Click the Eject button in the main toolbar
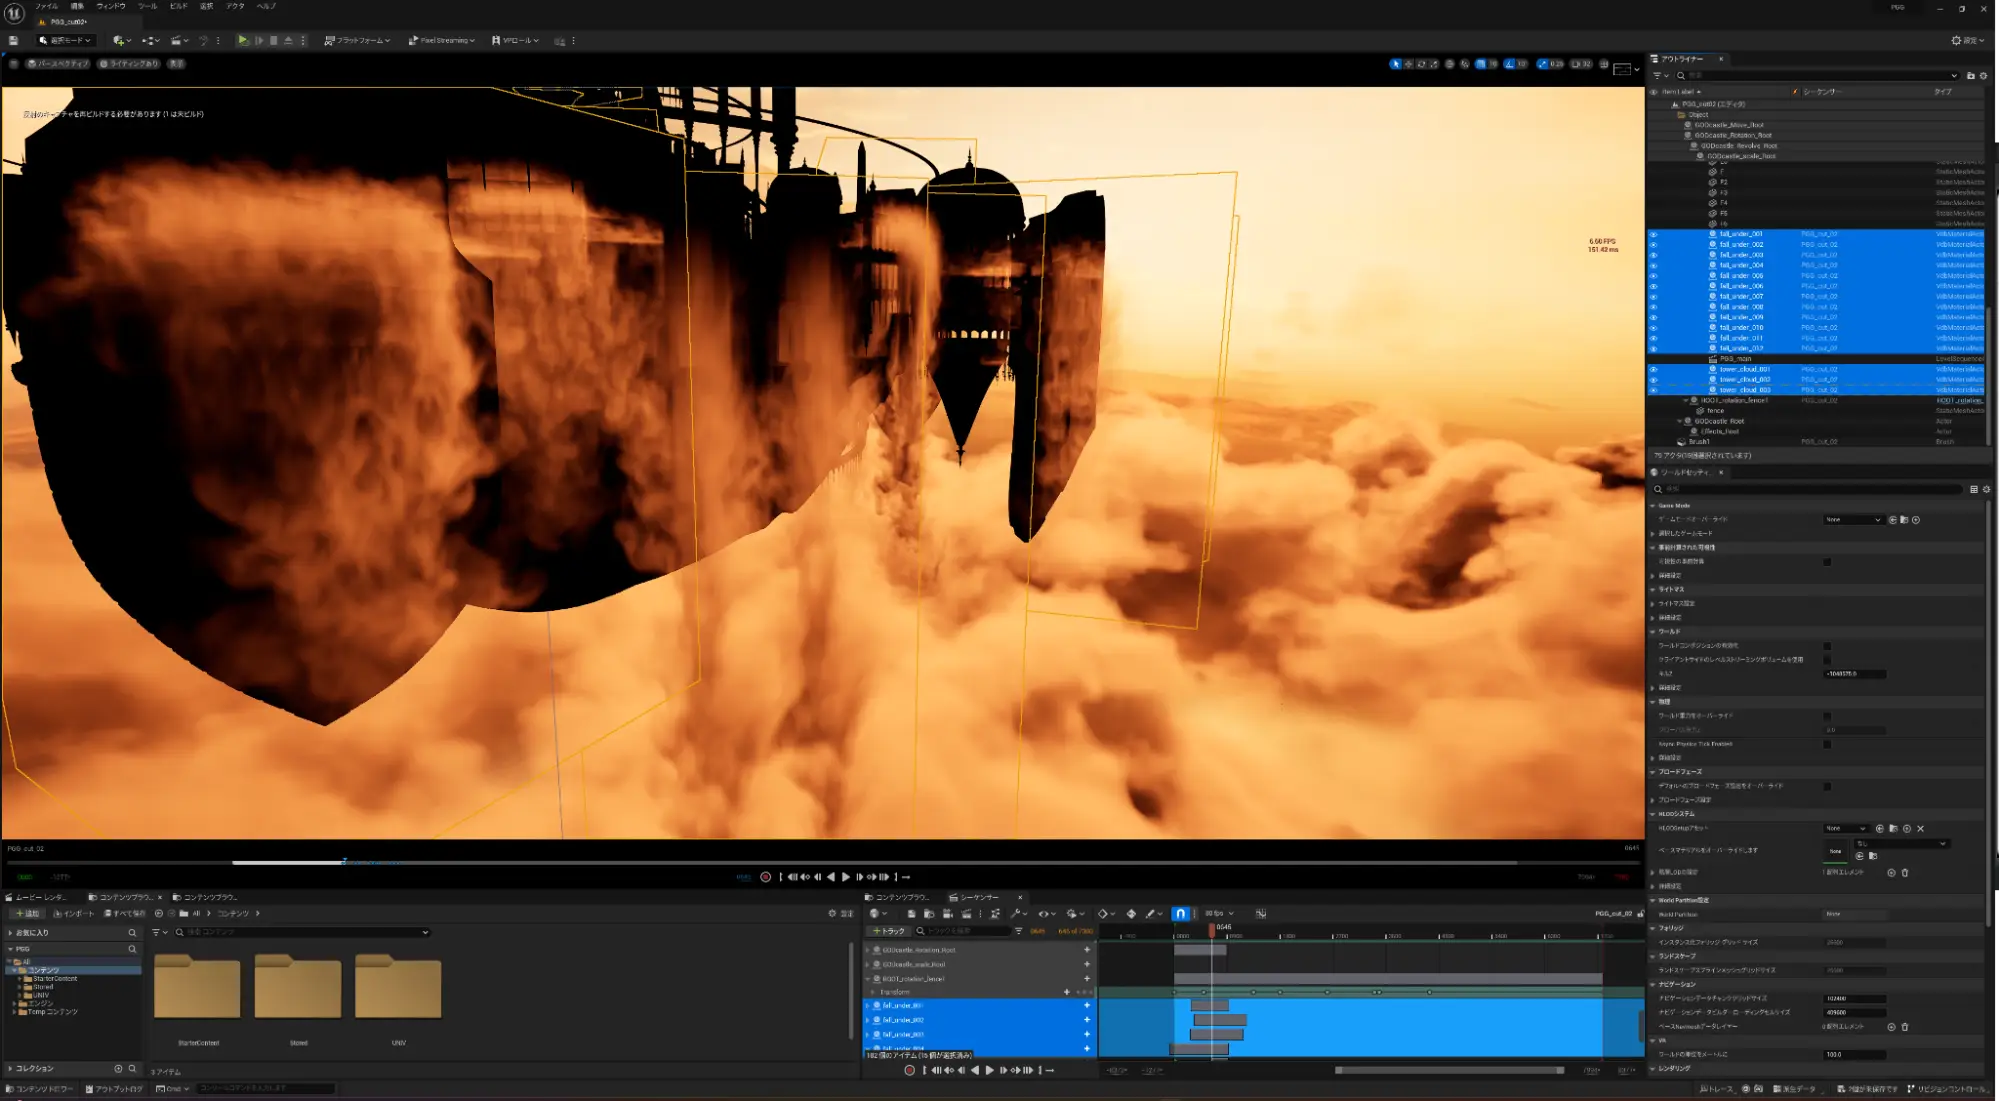 (x=289, y=41)
